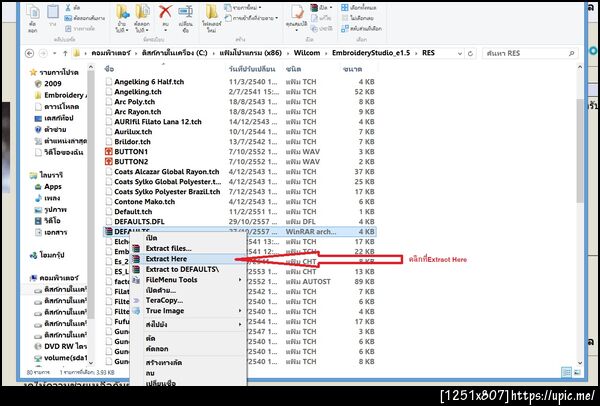Open the recent locations dropdown arrow
The width and height of the screenshot is (600, 406).
[x=55, y=53]
